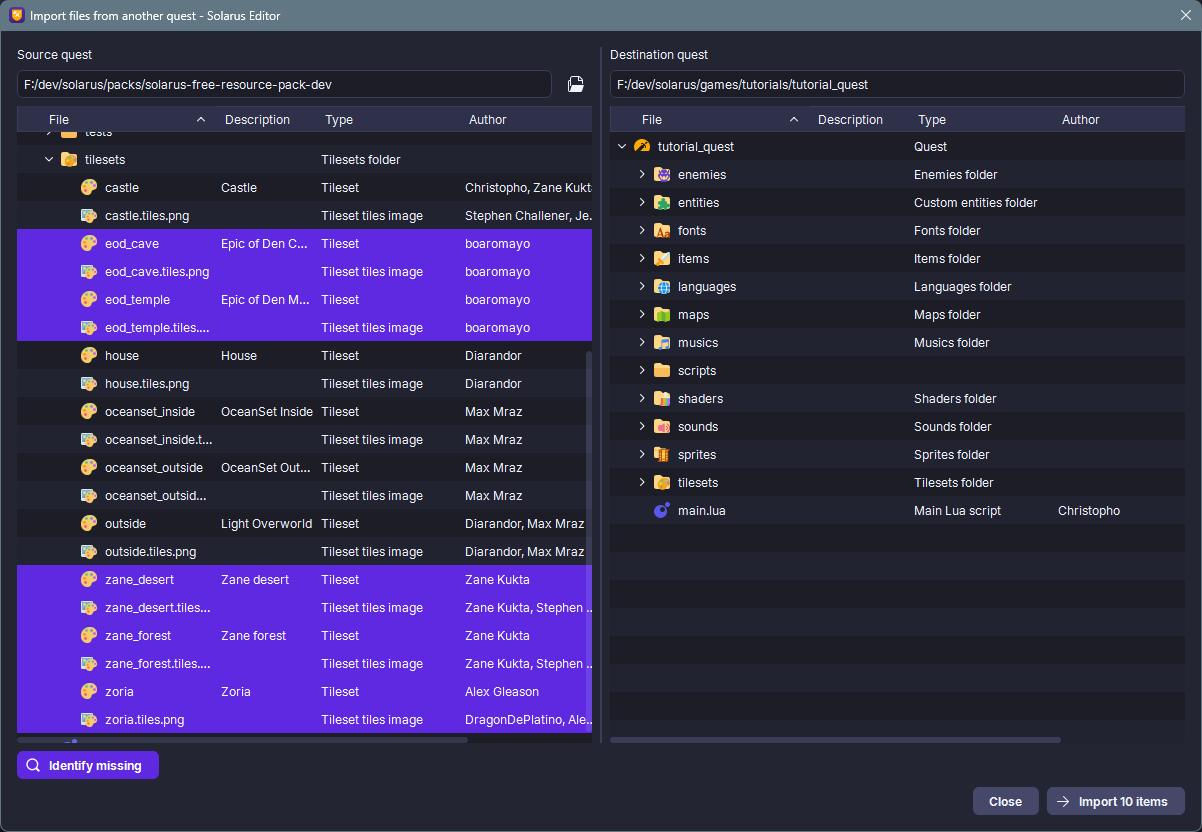
Task: Click the enemies folder icon
Action: 662,174
